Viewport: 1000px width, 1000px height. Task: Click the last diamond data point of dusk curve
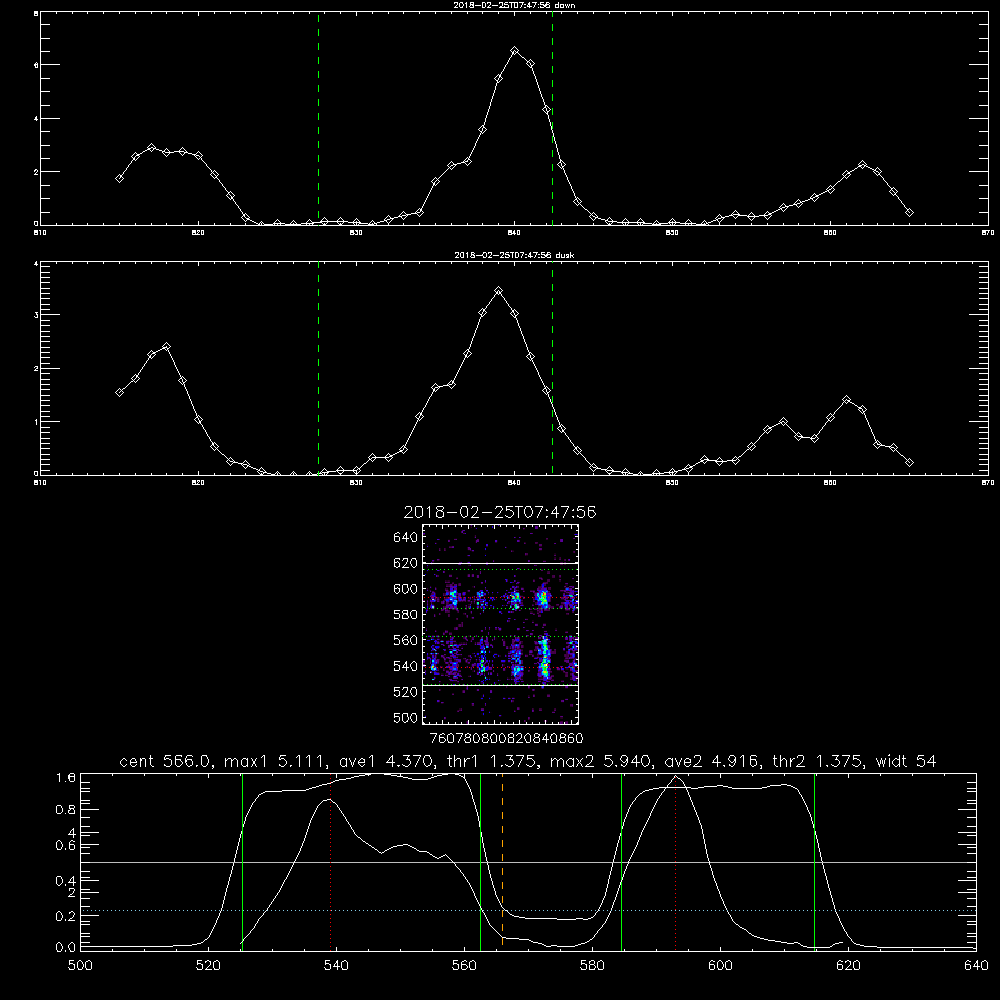point(909,462)
